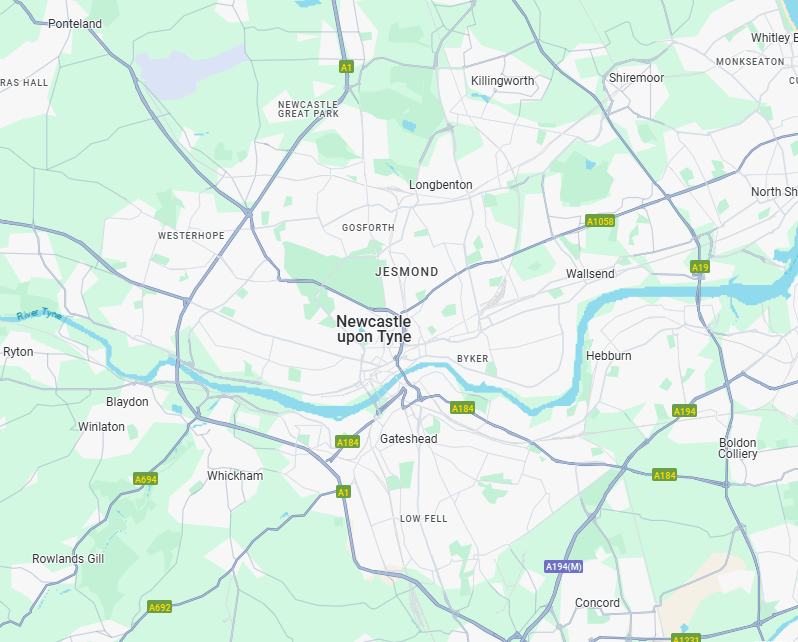Viewport: 798px width, 642px height.
Task: Click the A1 road shield near Great Park
Action: click(x=347, y=67)
